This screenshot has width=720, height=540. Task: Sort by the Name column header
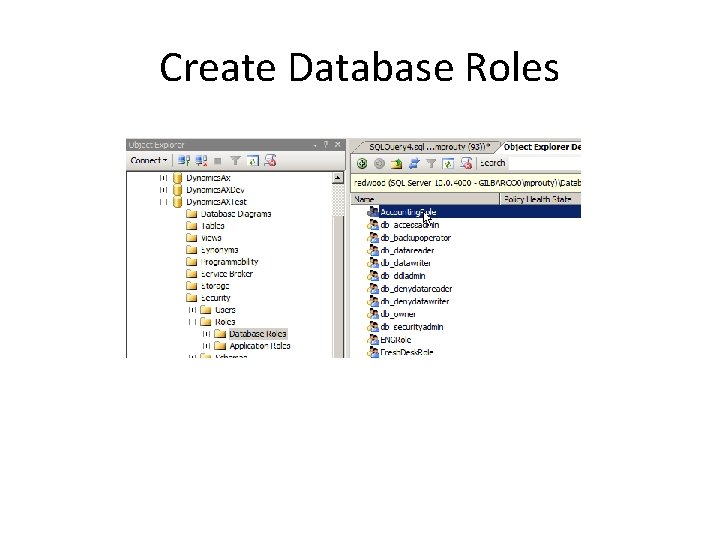click(425, 199)
